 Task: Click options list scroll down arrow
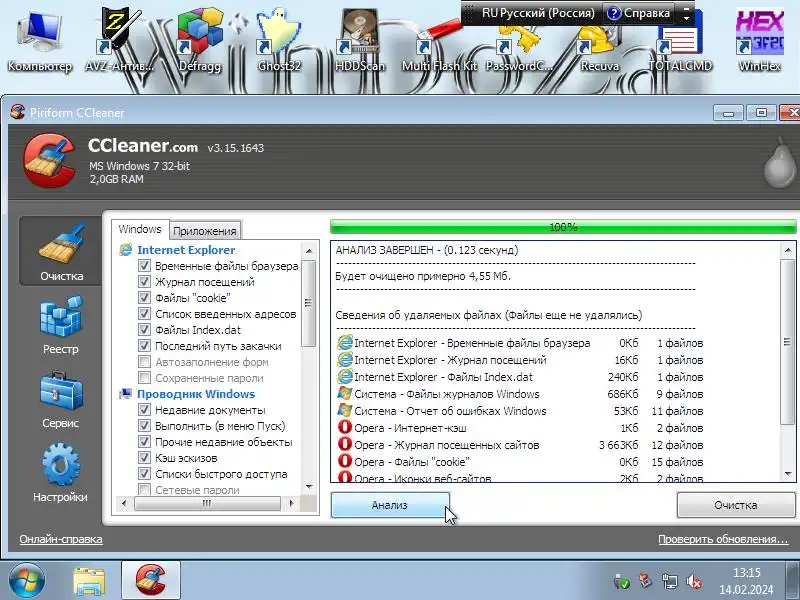[309, 487]
